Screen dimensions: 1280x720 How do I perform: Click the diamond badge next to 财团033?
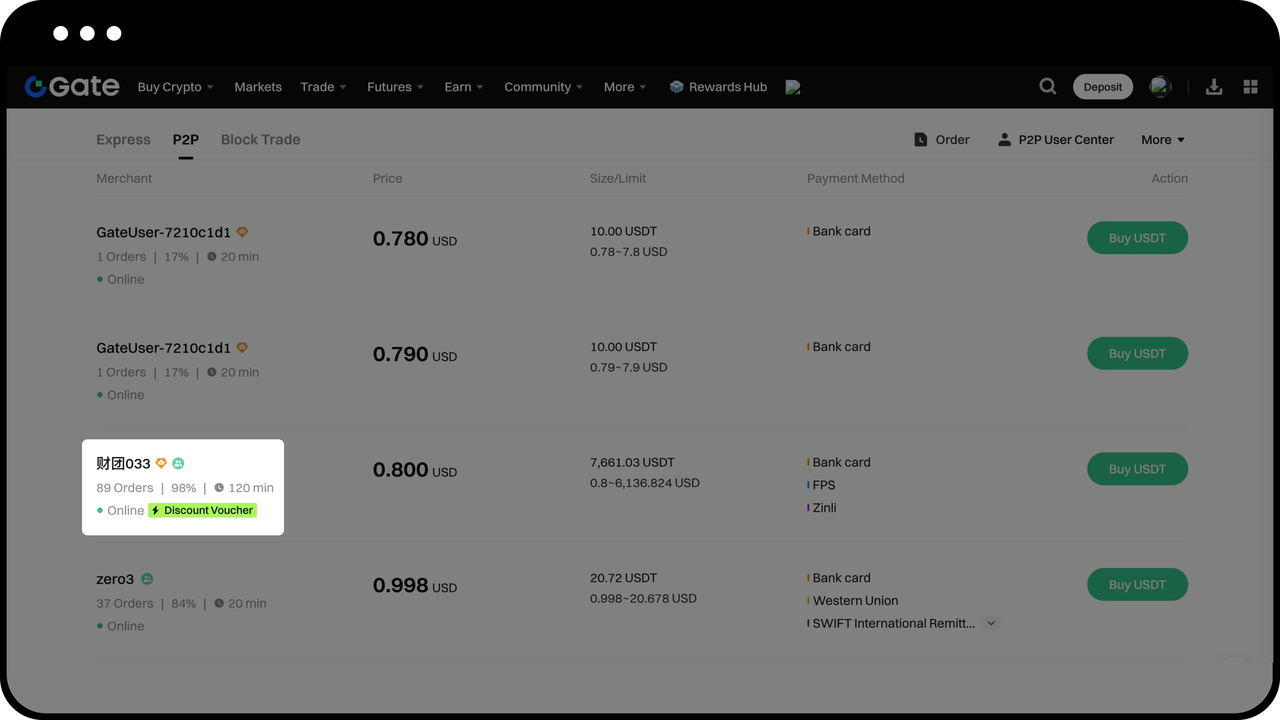(161, 463)
